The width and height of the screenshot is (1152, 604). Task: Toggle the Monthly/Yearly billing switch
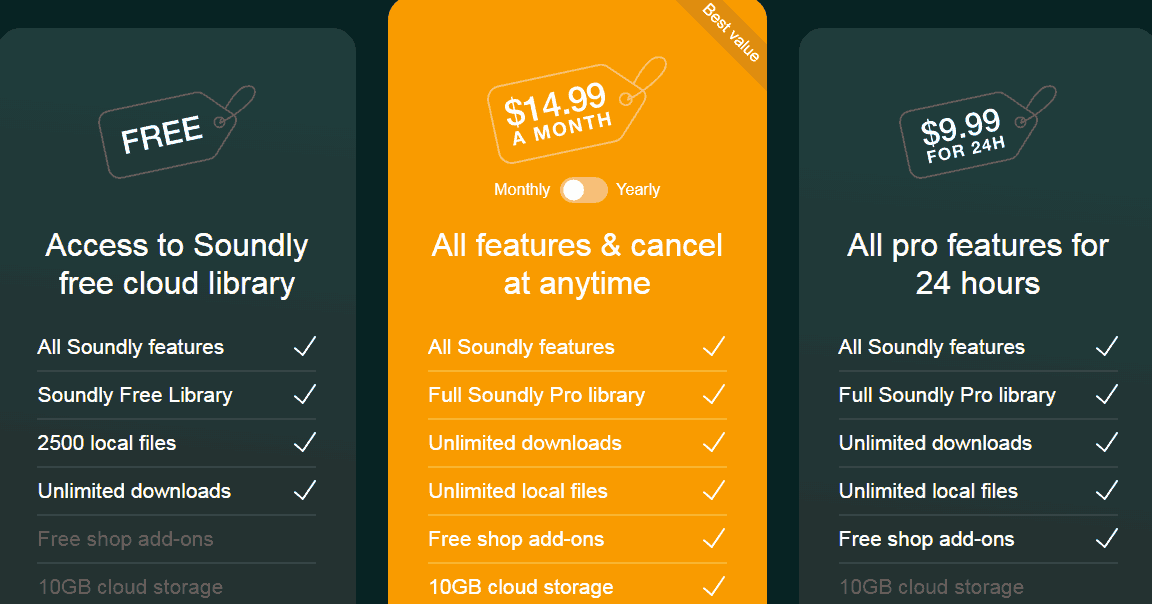[584, 190]
